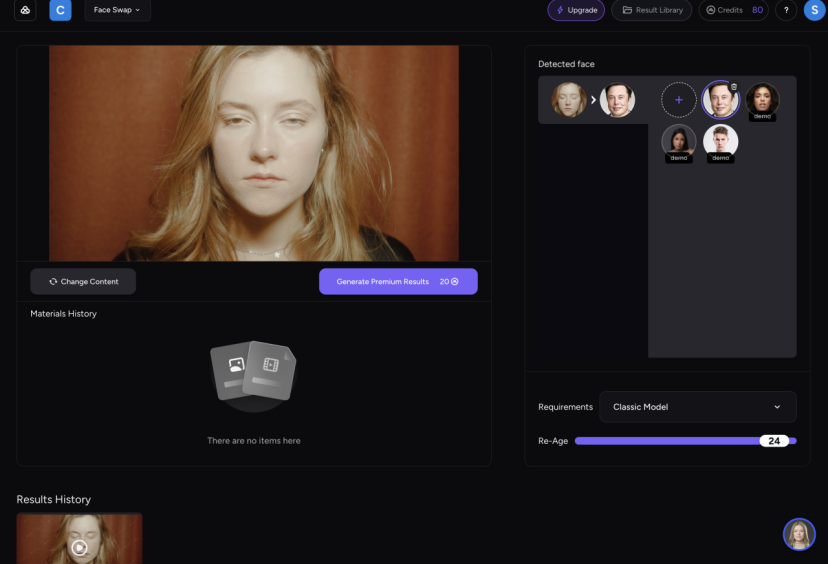Open the help question mark icon

(x=786, y=10)
